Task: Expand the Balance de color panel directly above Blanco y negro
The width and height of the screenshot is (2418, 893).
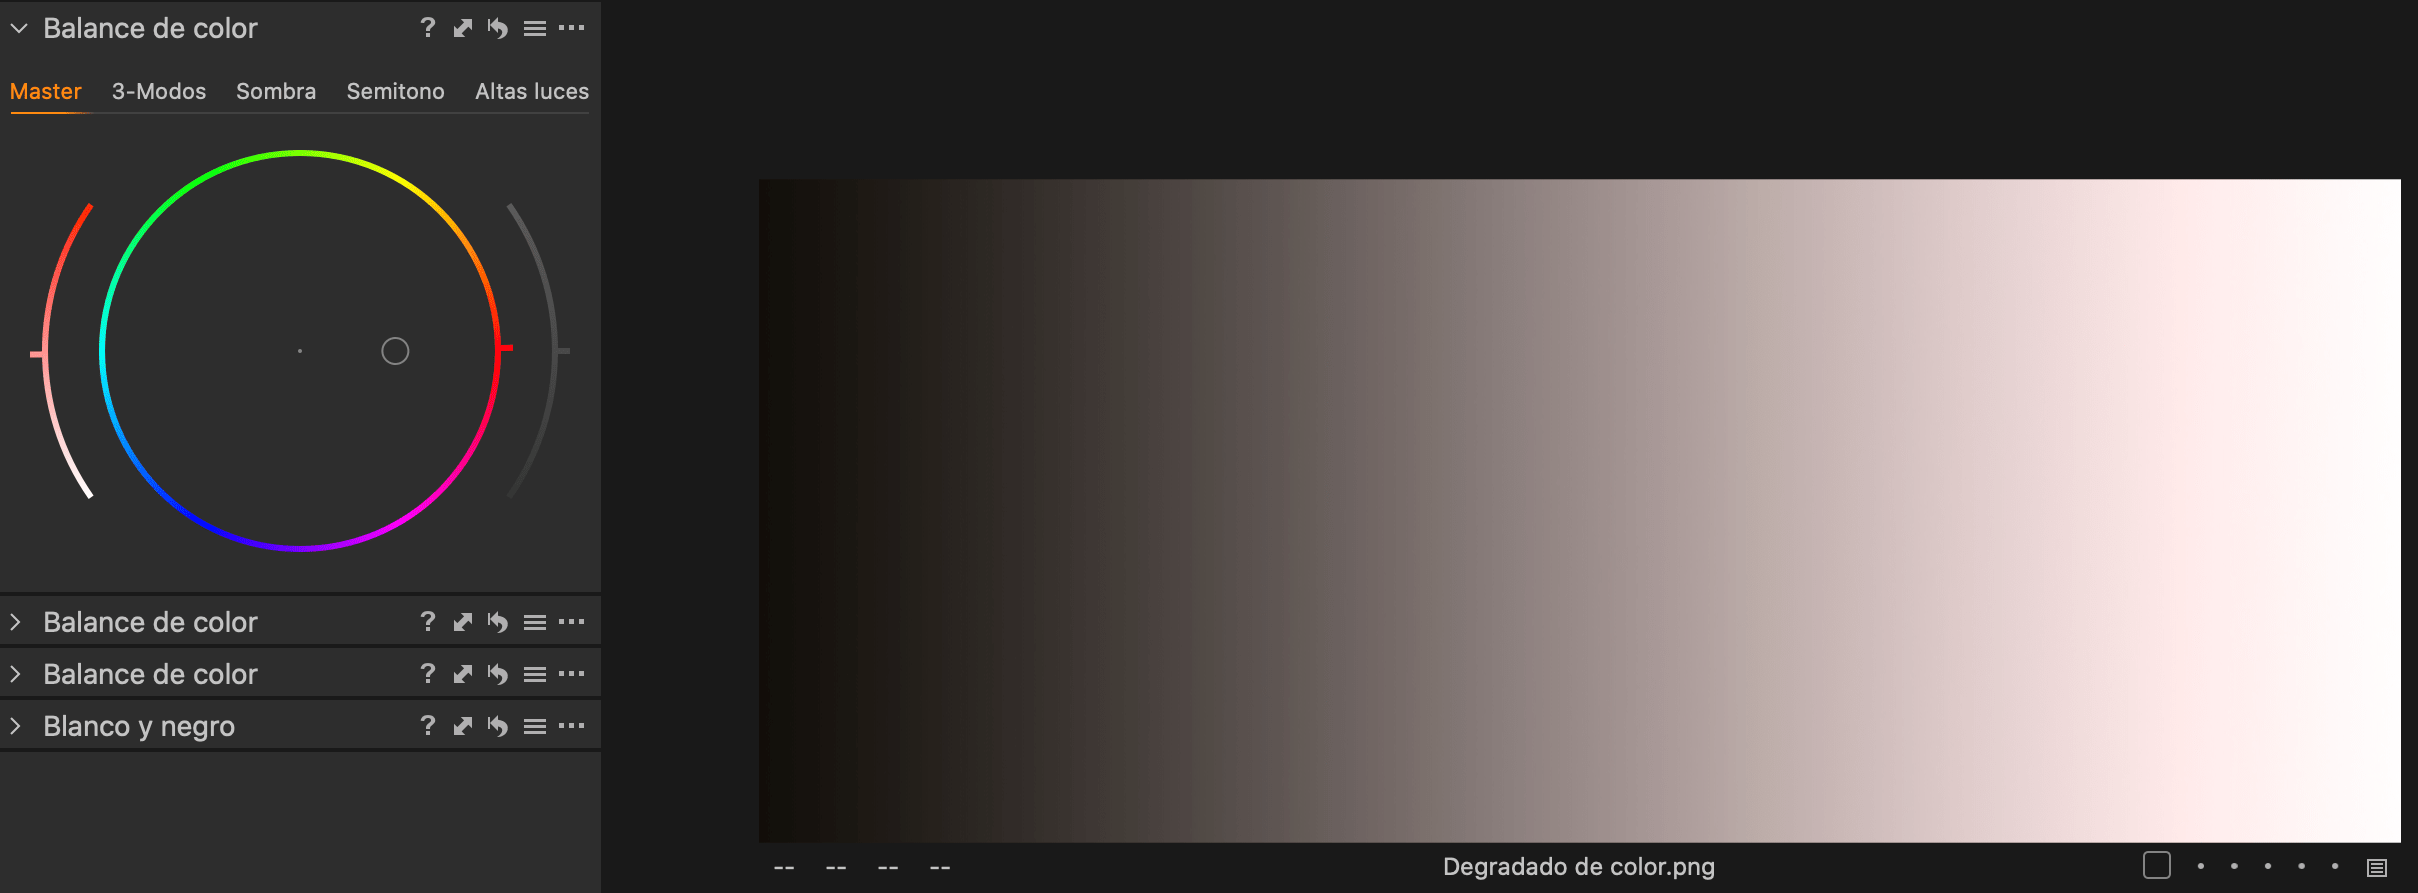Action: [16, 674]
